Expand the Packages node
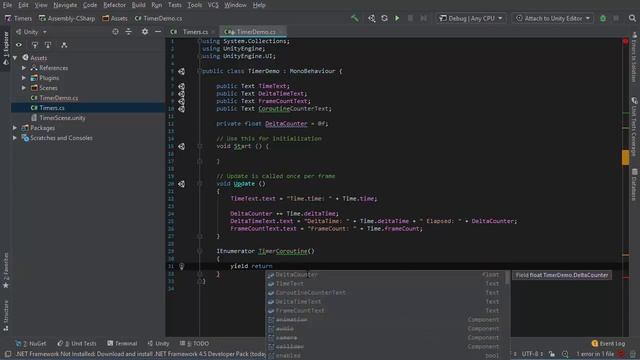This screenshot has height=360, width=640. tap(15, 128)
